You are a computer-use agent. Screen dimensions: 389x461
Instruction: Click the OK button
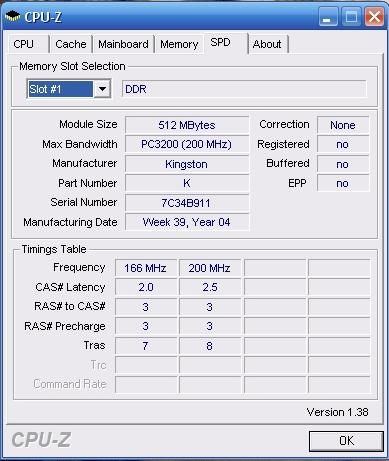coord(346,441)
